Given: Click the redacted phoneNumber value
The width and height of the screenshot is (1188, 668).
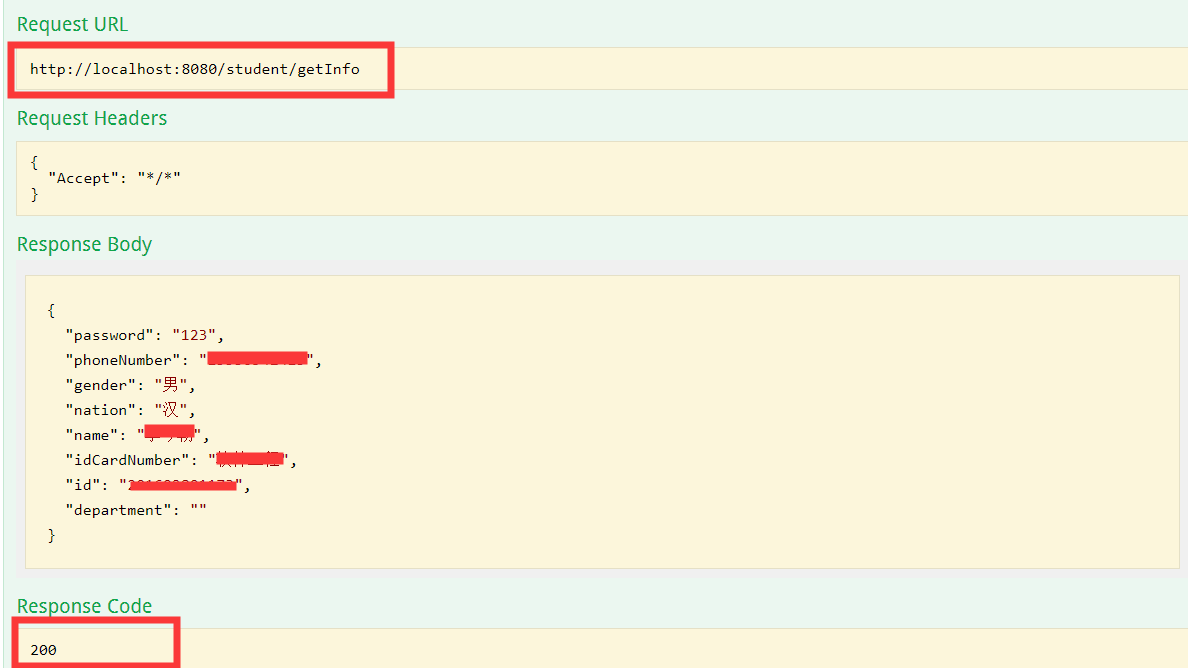Looking at the screenshot, I should [x=257, y=359].
